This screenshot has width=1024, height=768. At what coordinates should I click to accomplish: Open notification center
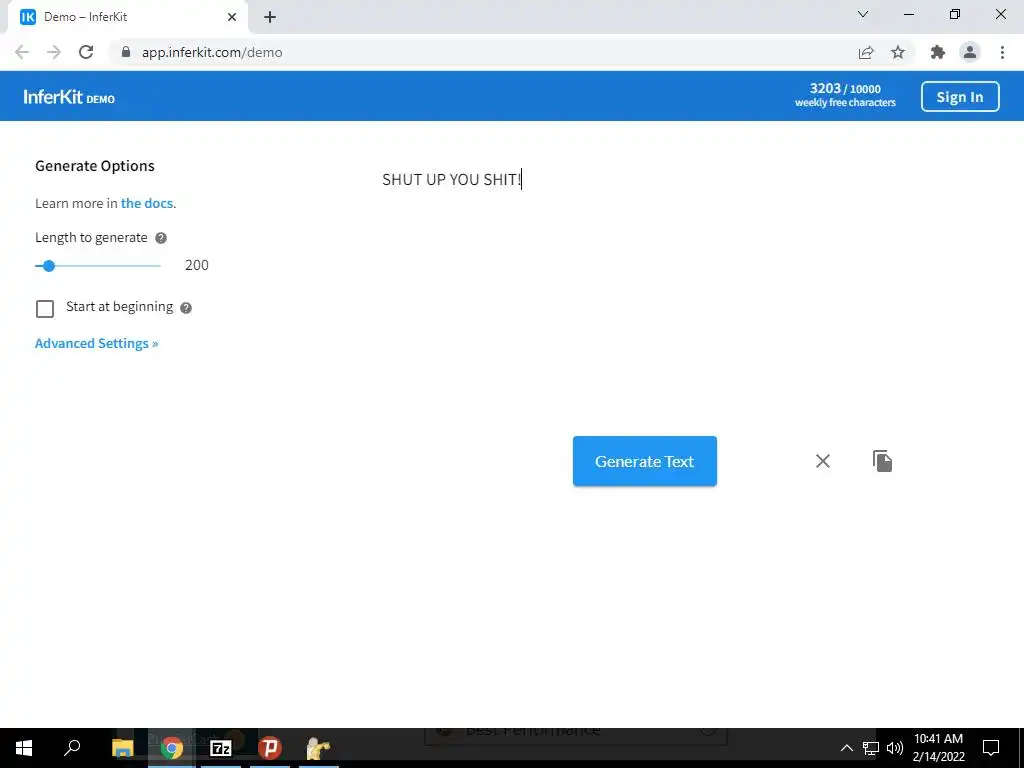[x=991, y=748]
